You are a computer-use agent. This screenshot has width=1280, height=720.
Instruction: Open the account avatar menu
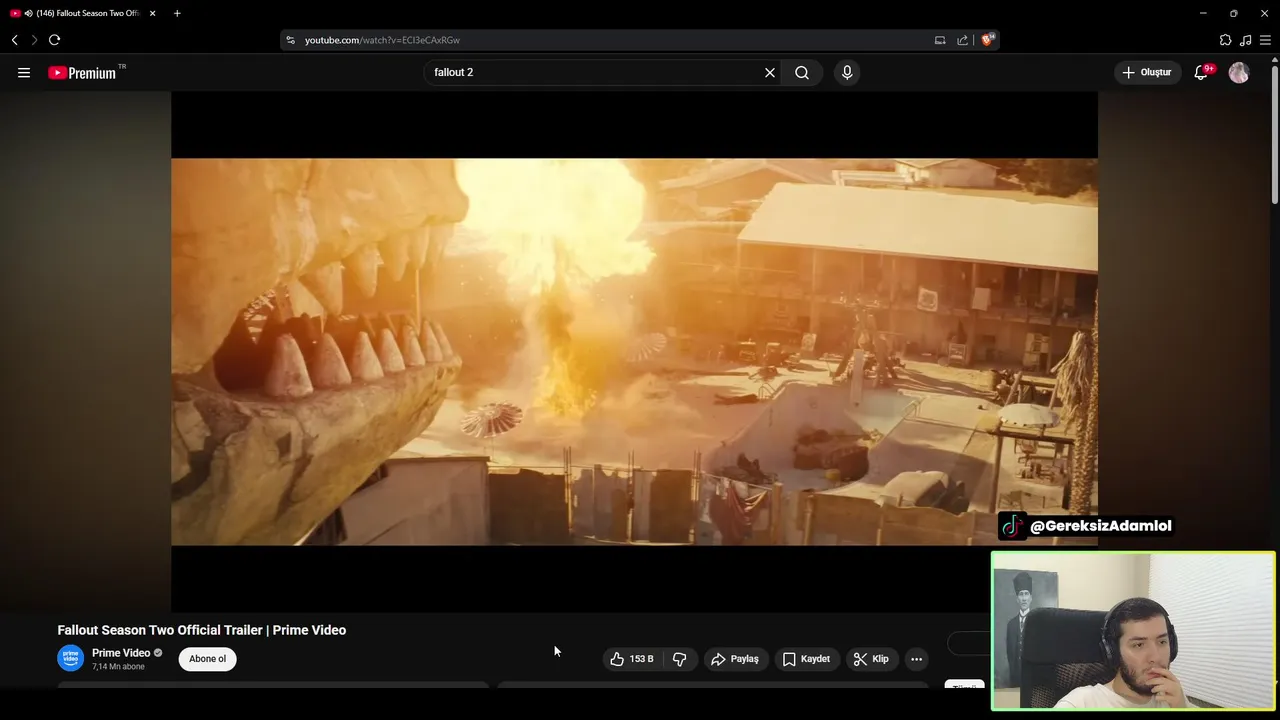(1239, 72)
